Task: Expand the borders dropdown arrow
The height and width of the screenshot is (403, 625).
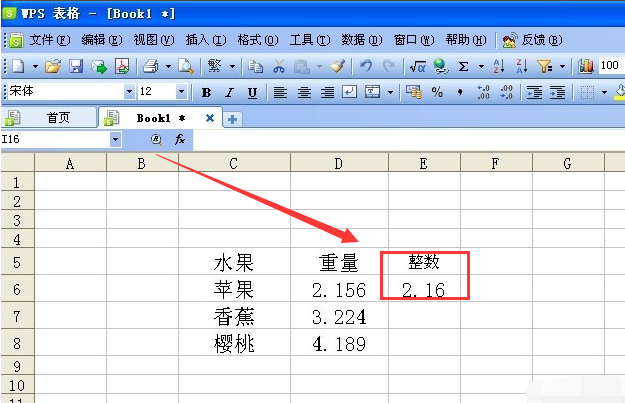Action: (x=604, y=92)
